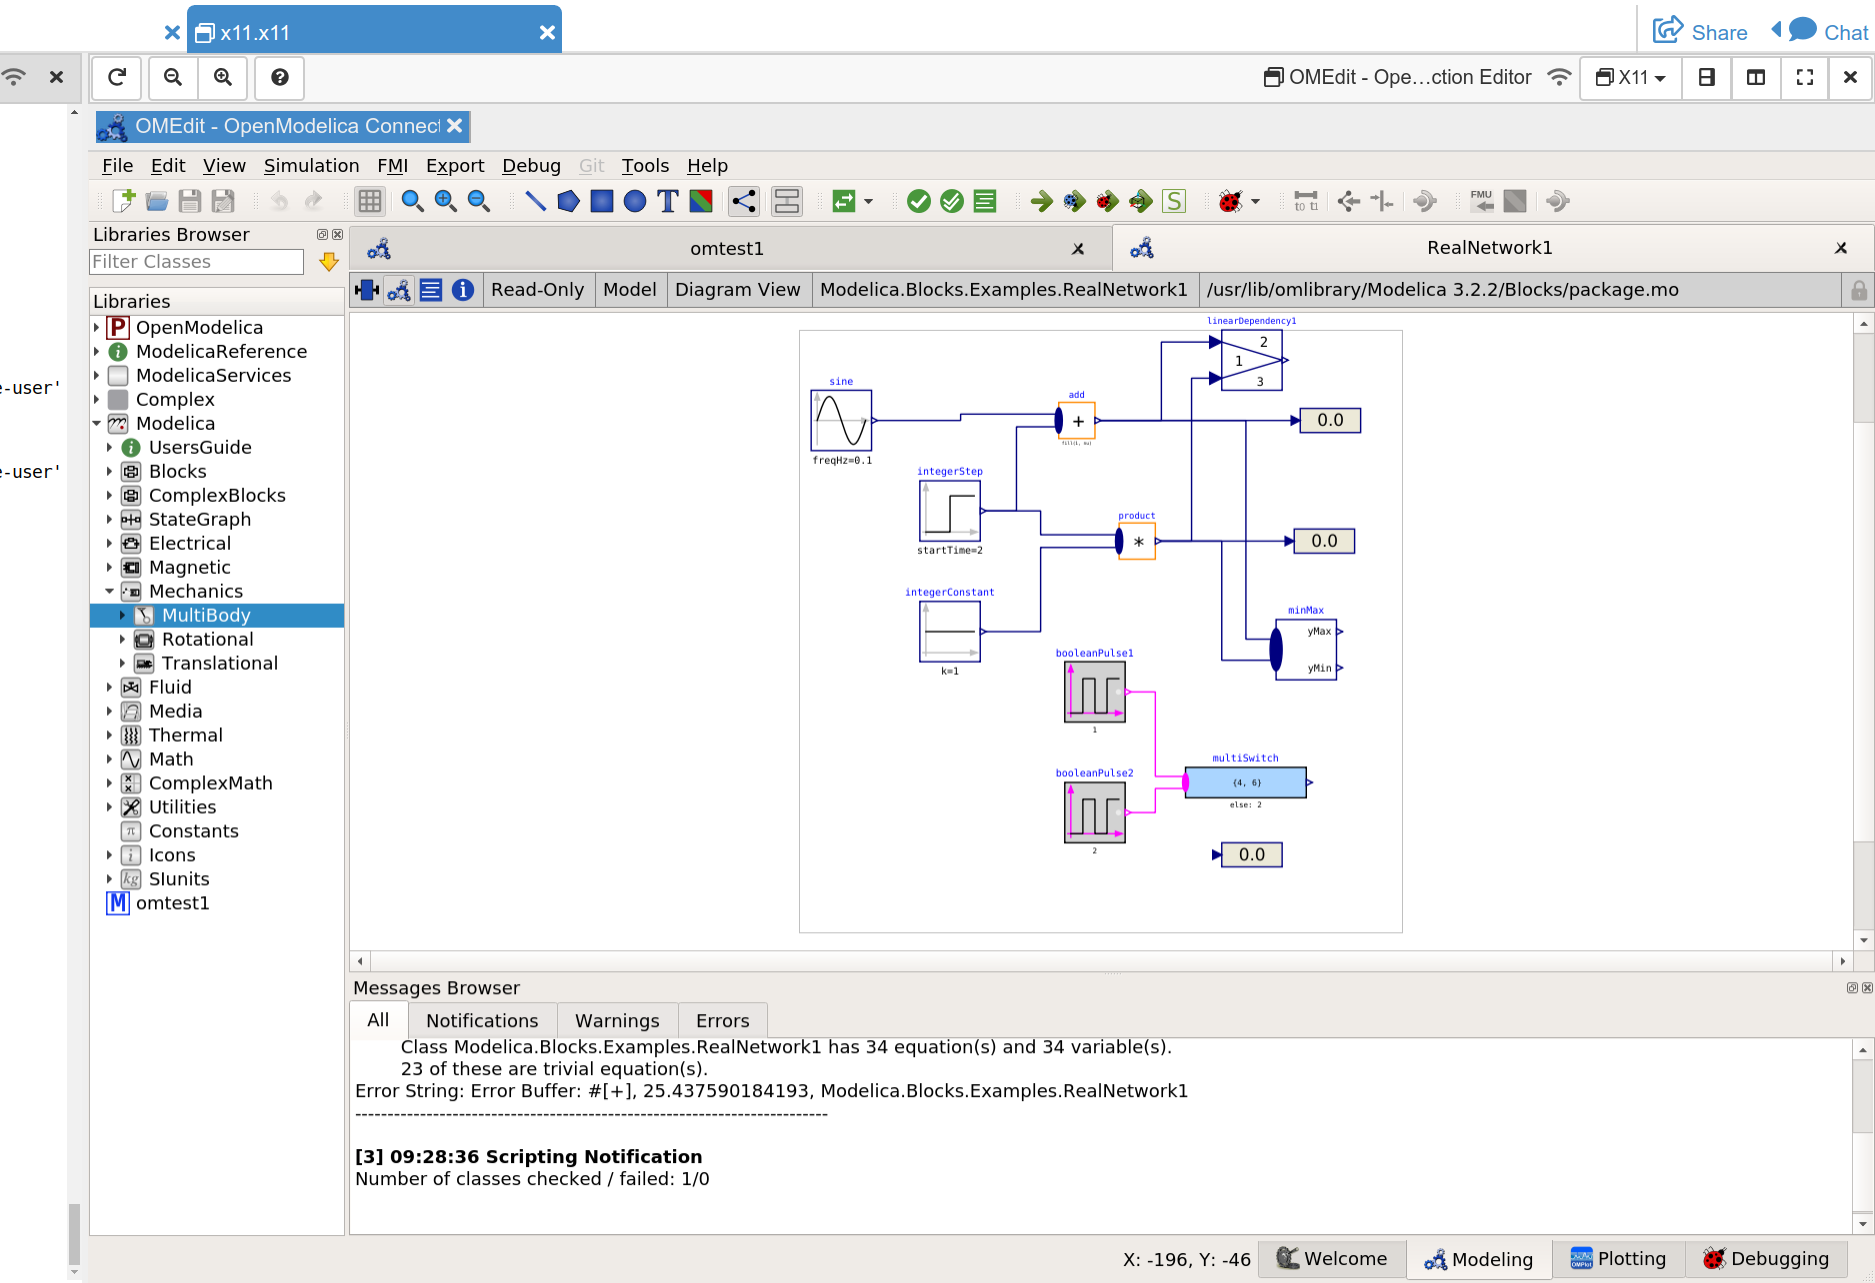
Task: Open the Simulation menu
Action: coord(311,165)
